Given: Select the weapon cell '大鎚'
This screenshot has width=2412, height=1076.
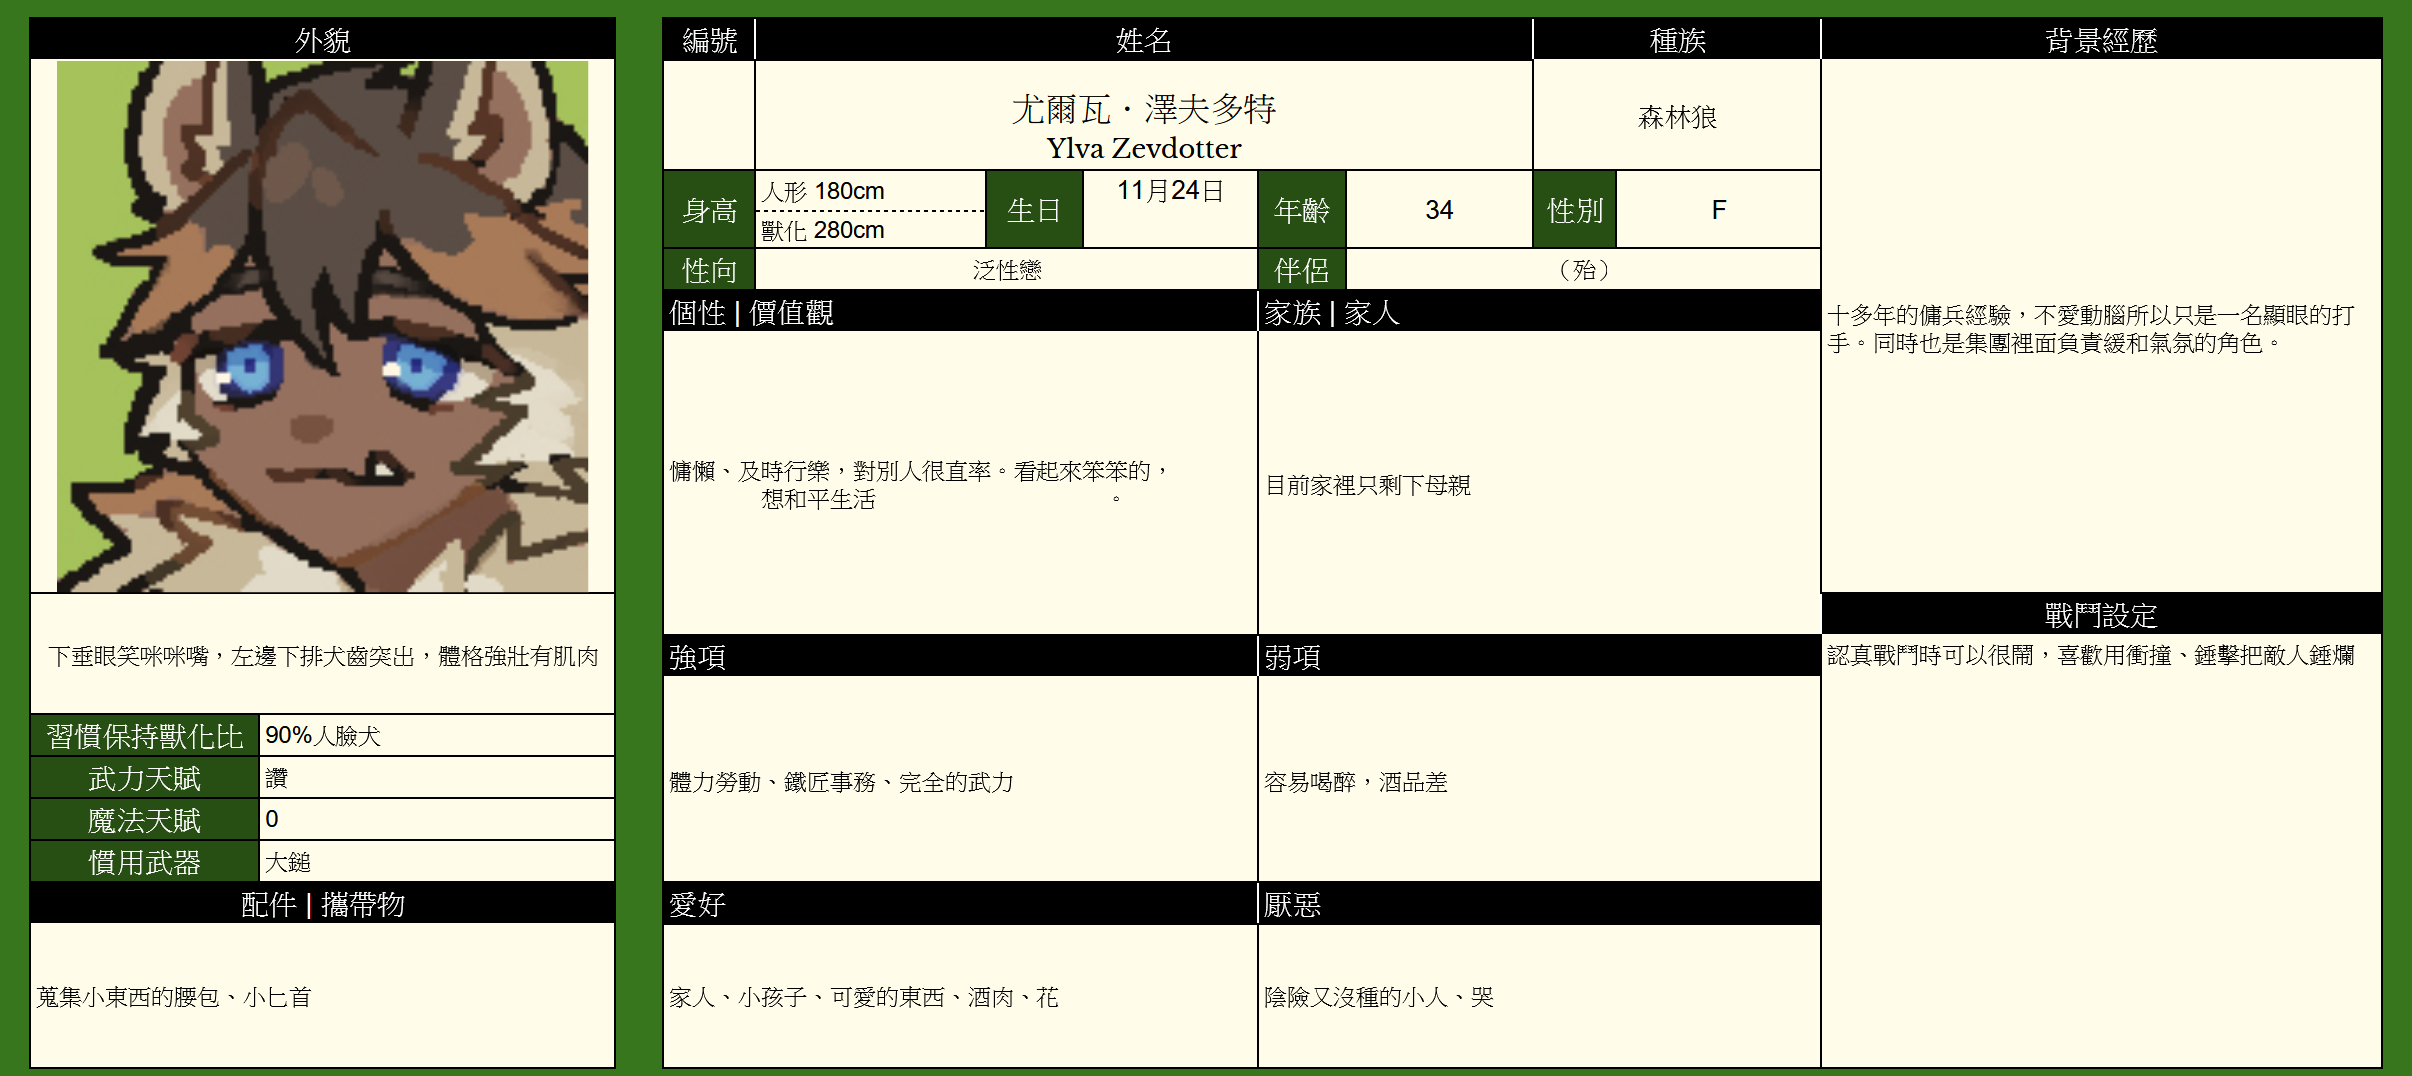Looking at the screenshot, I should [x=436, y=861].
